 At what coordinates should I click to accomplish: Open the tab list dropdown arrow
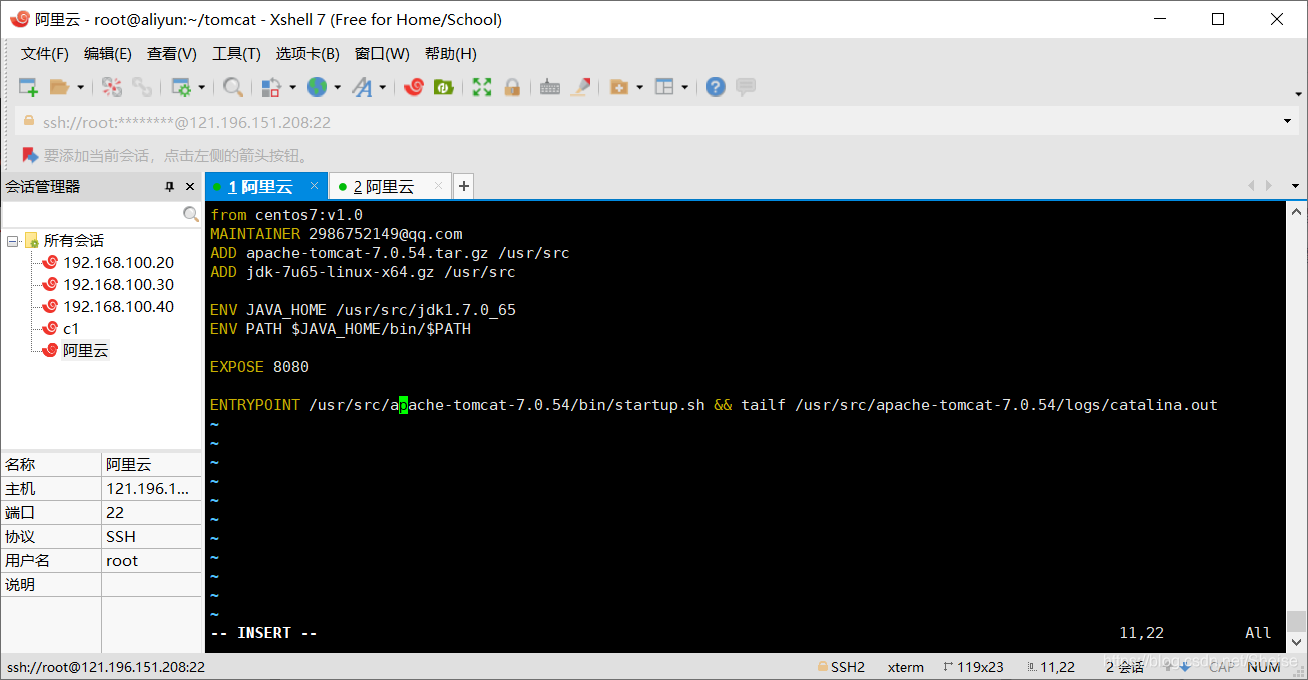pos(1296,186)
